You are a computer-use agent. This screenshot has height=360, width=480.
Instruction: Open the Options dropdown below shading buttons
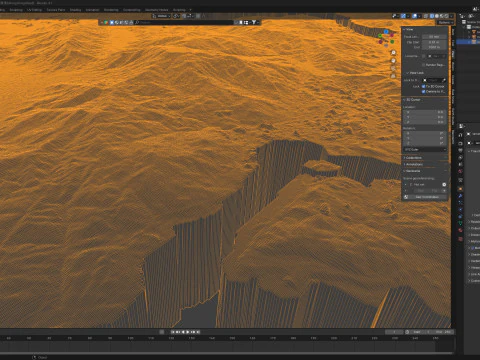click(x=446, y=22)
